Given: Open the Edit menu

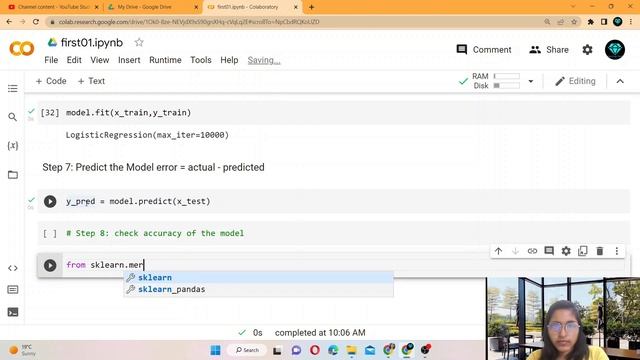Looking at the screenshot, I should [74, 60].
